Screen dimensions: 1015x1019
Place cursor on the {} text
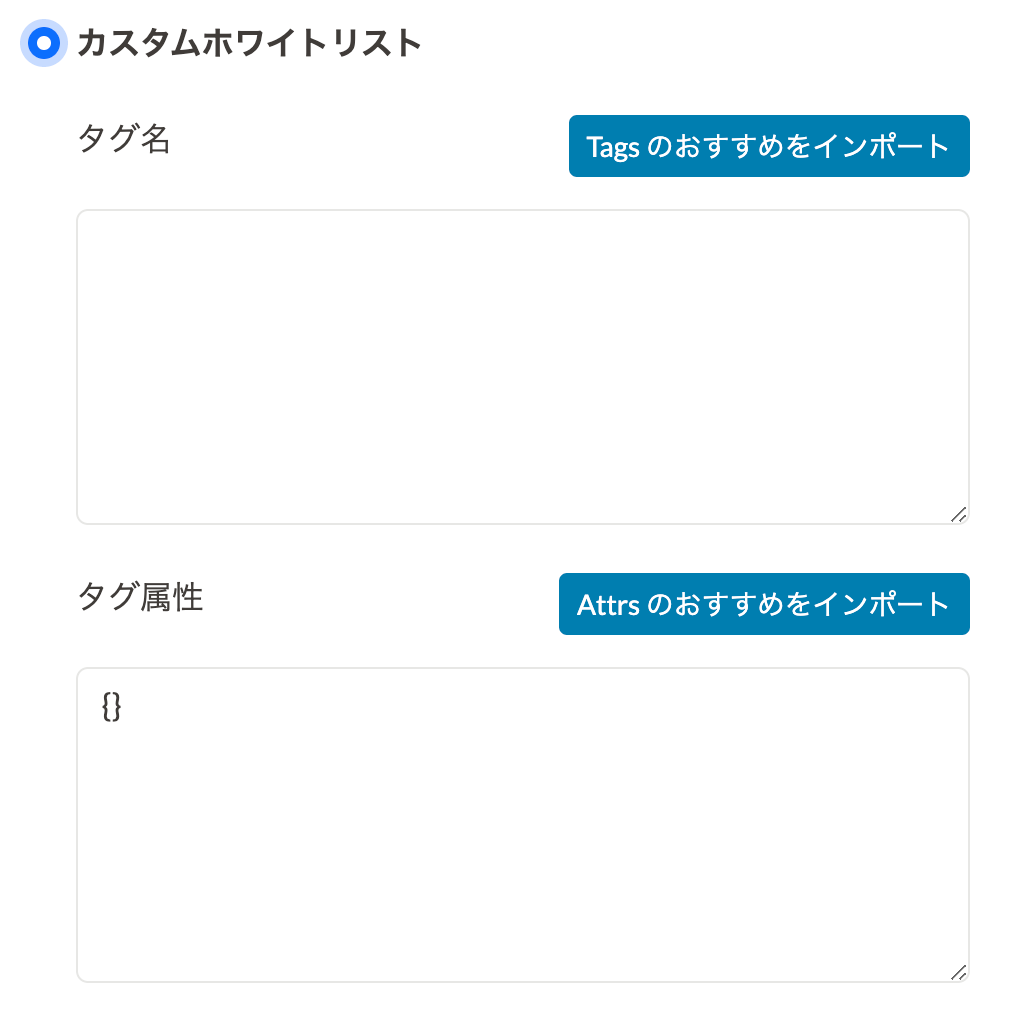click(112, 707)
